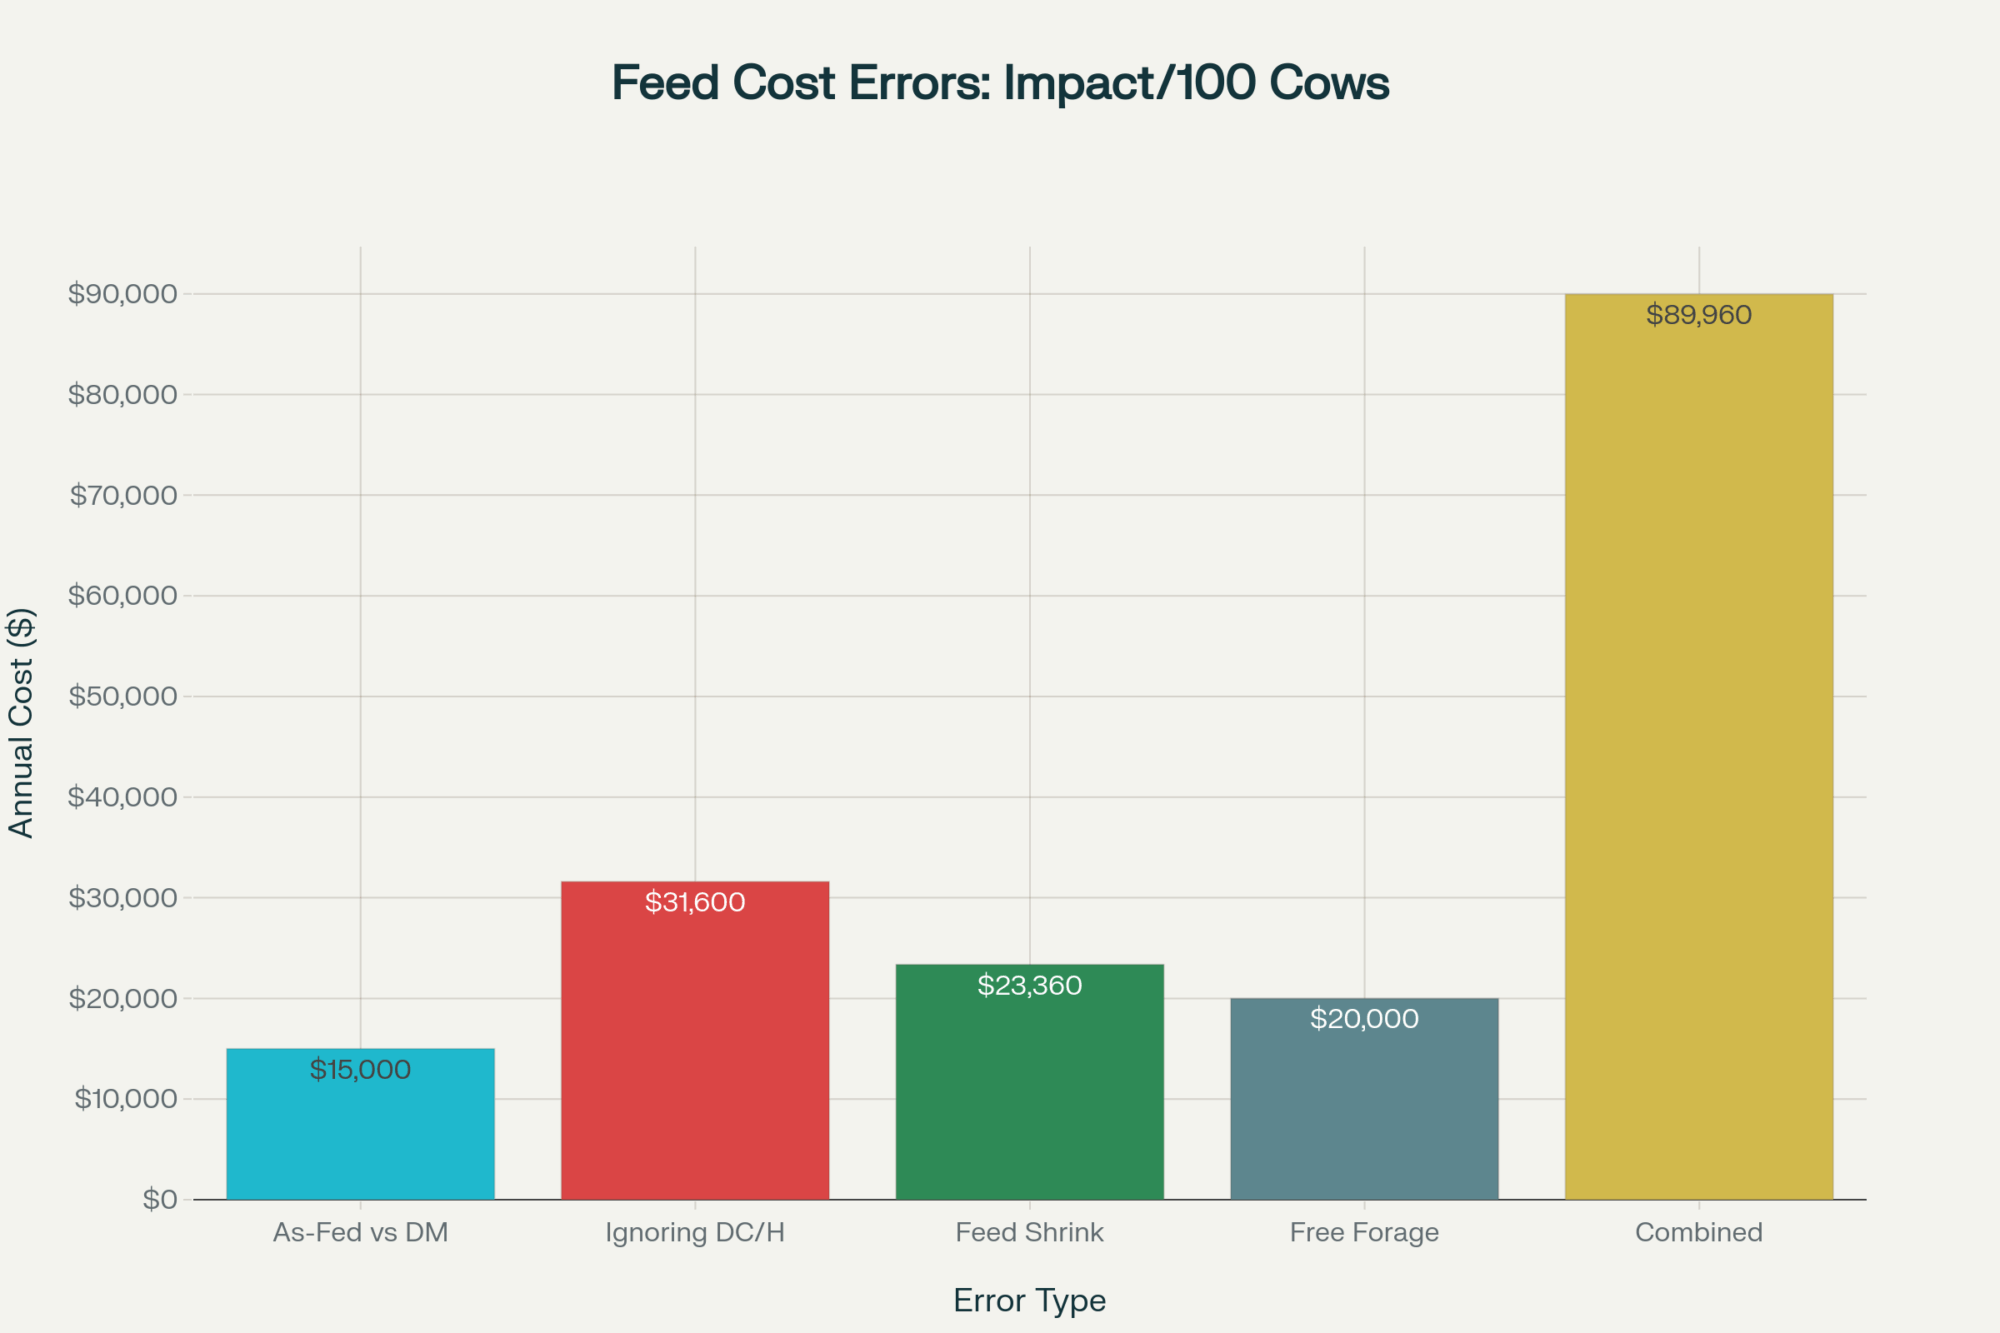Click the Ignoring DC/H axis label
2000x1333 pixels.
695,1232
